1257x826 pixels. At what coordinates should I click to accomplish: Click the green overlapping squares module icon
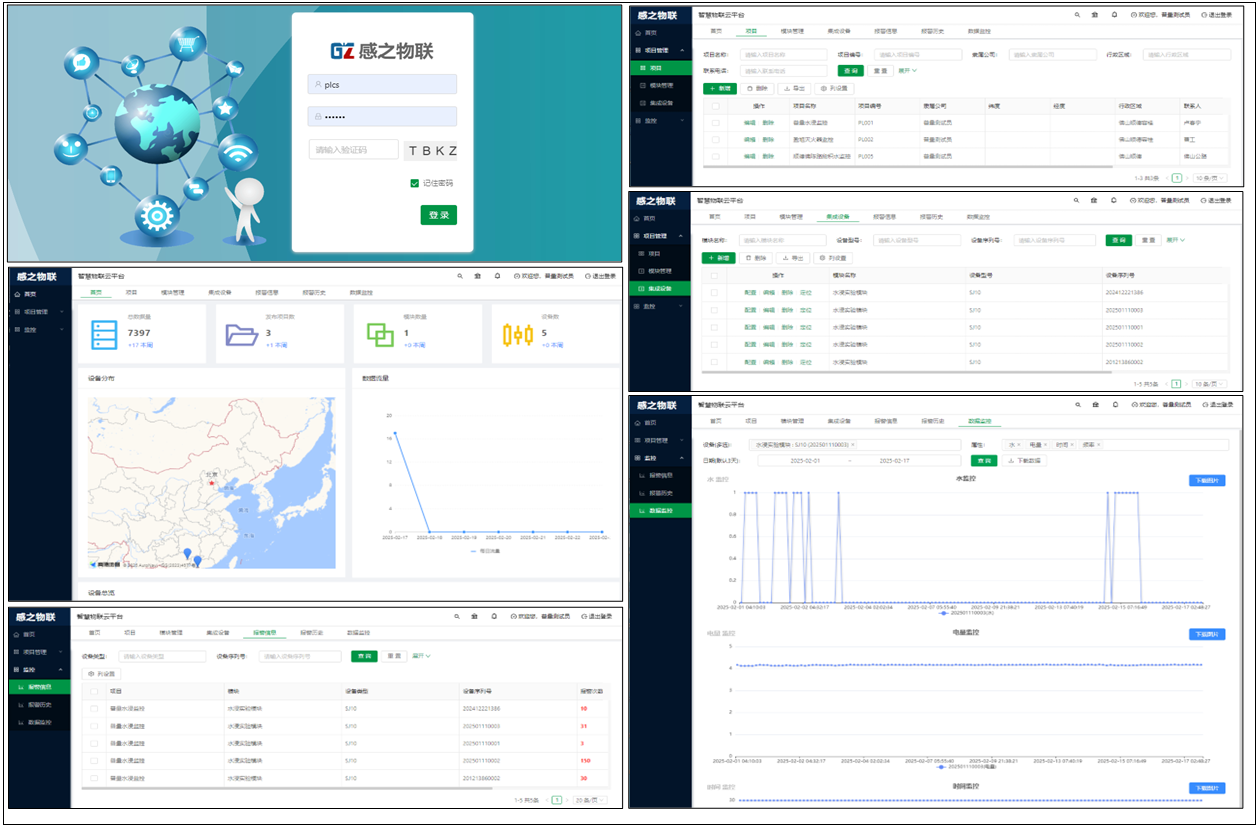(x=379, y=335)
